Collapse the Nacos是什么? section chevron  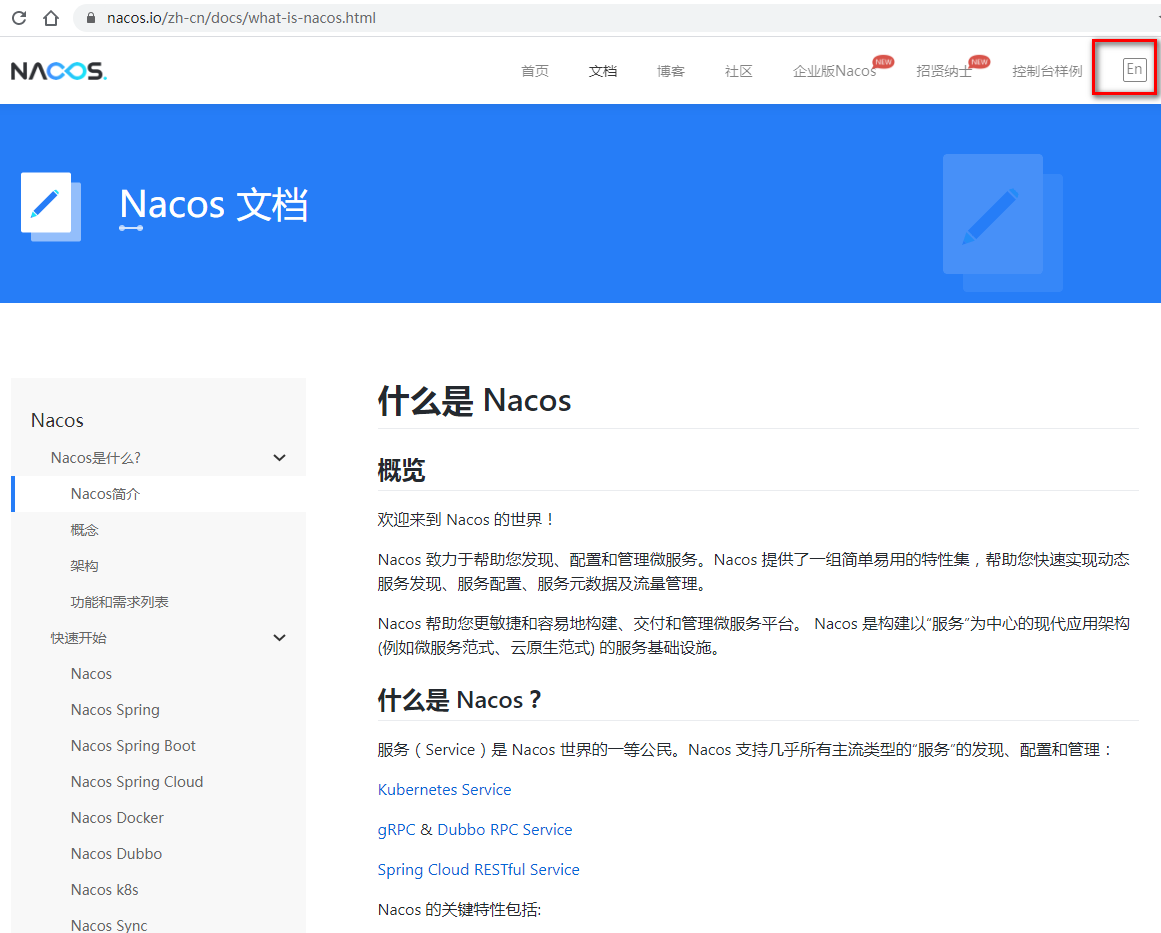pos(279,458)
